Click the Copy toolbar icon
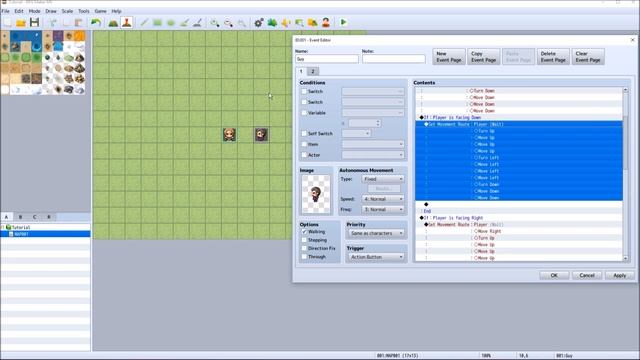Image resolution: width=640 pixels, height=360 pixels. point(66,22)
